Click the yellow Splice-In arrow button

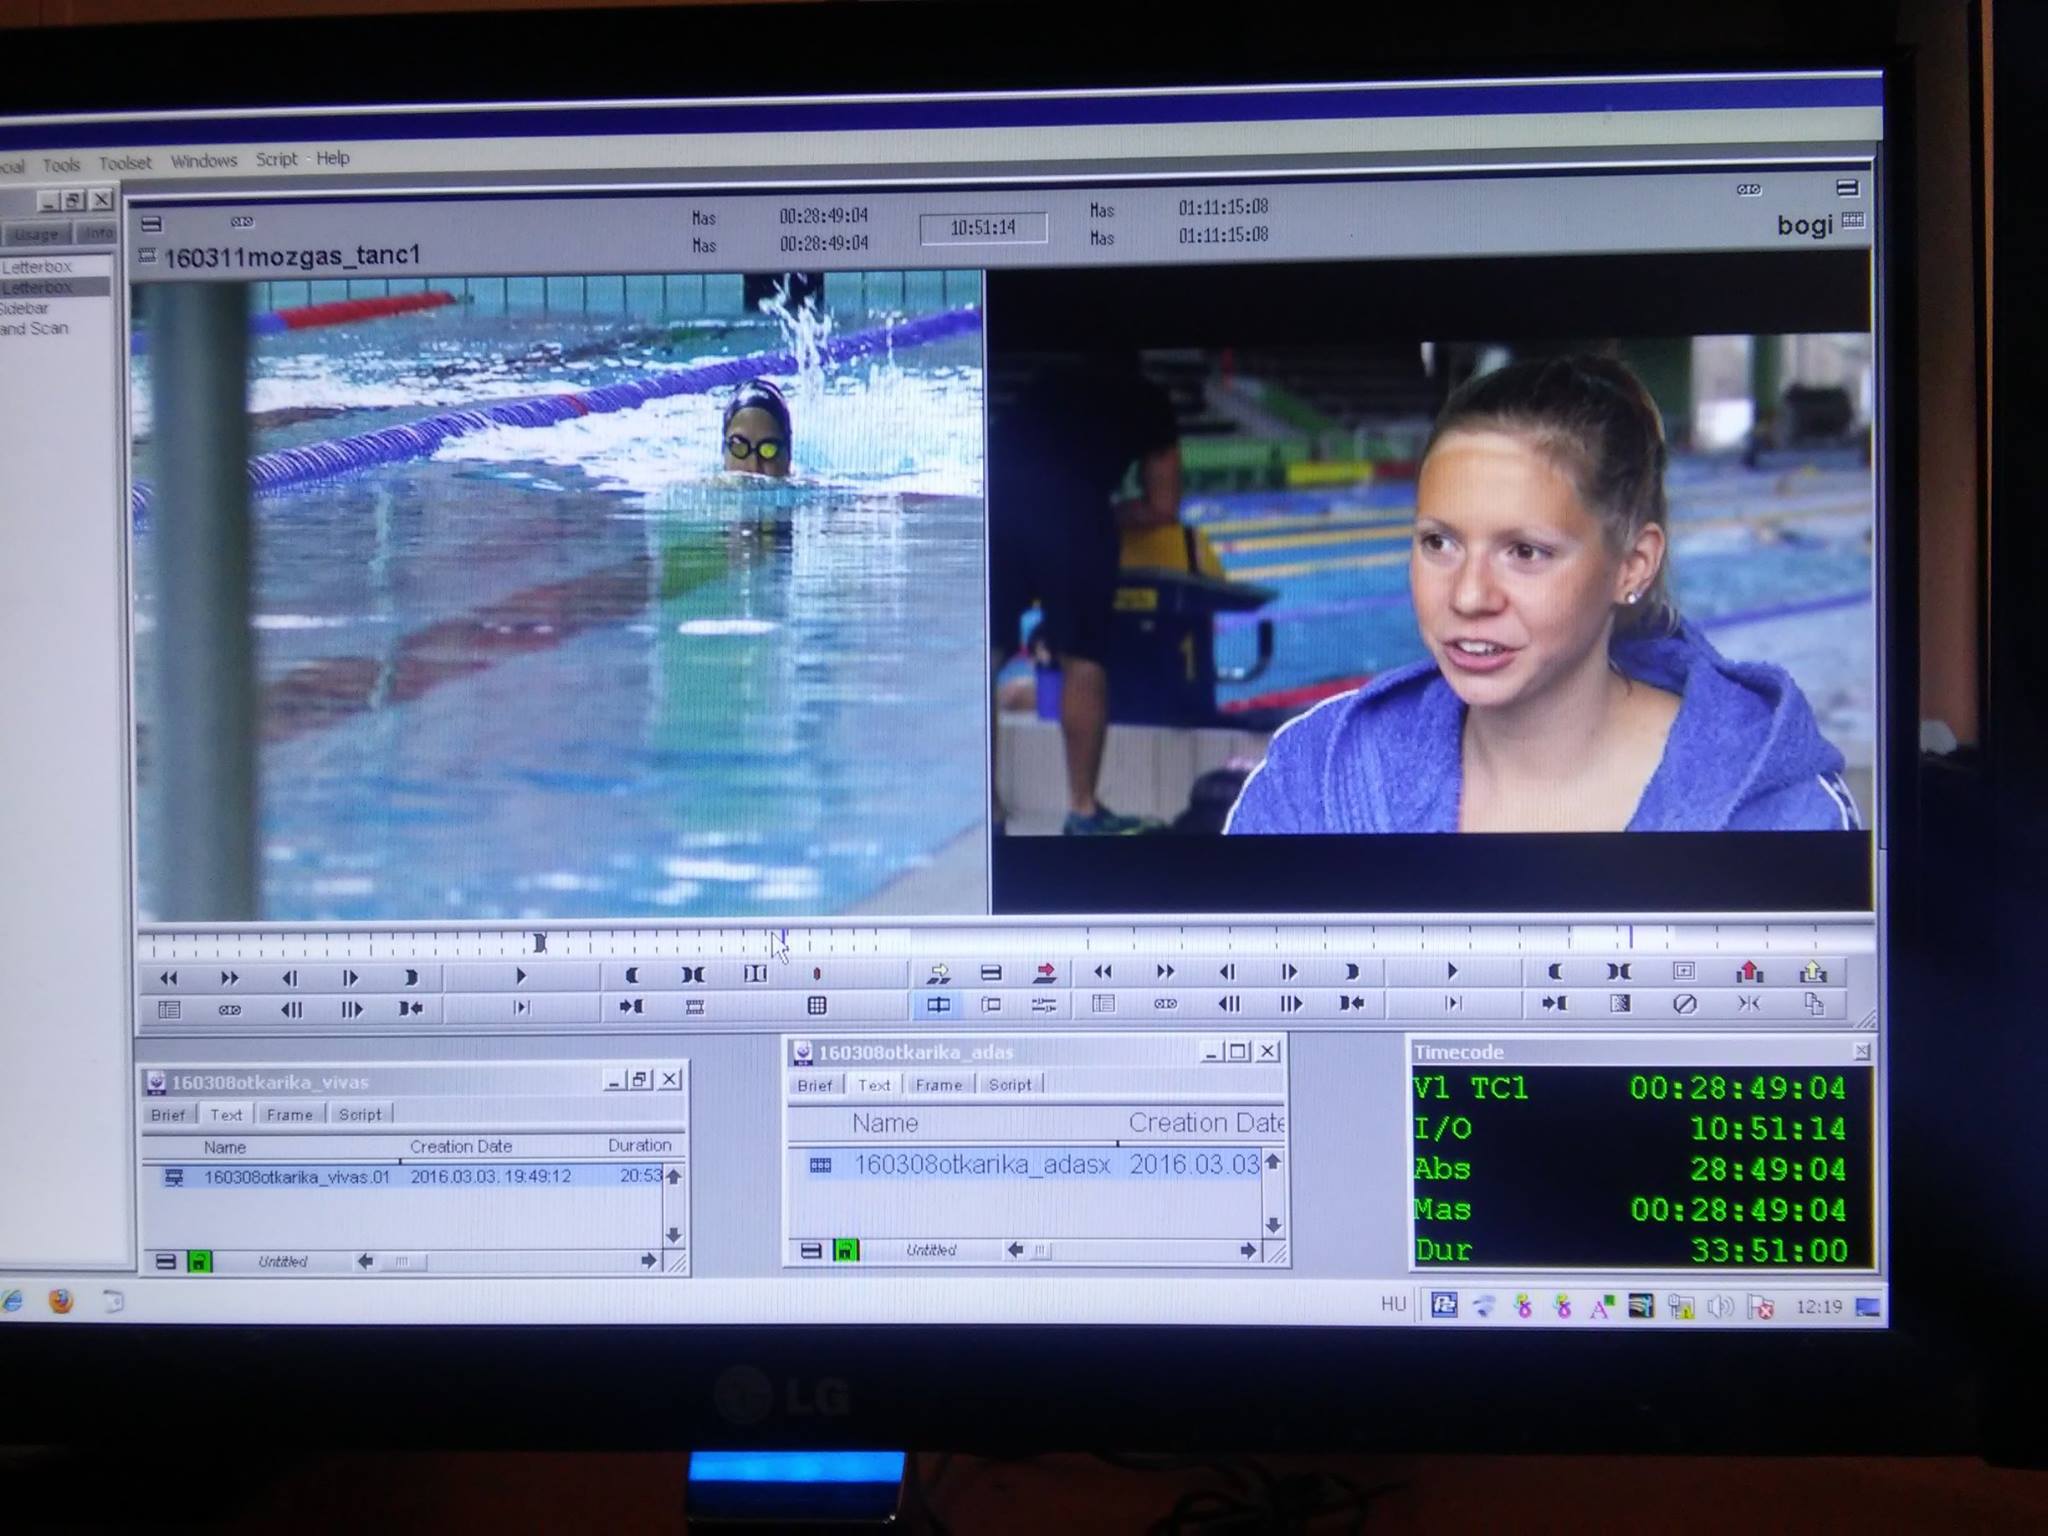[x=939, y=972]
